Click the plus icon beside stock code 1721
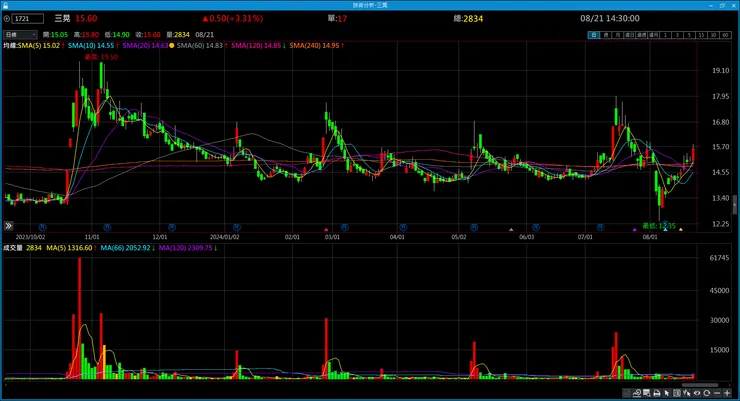Screen dimensions: 740x401 [x=7, y=18]
